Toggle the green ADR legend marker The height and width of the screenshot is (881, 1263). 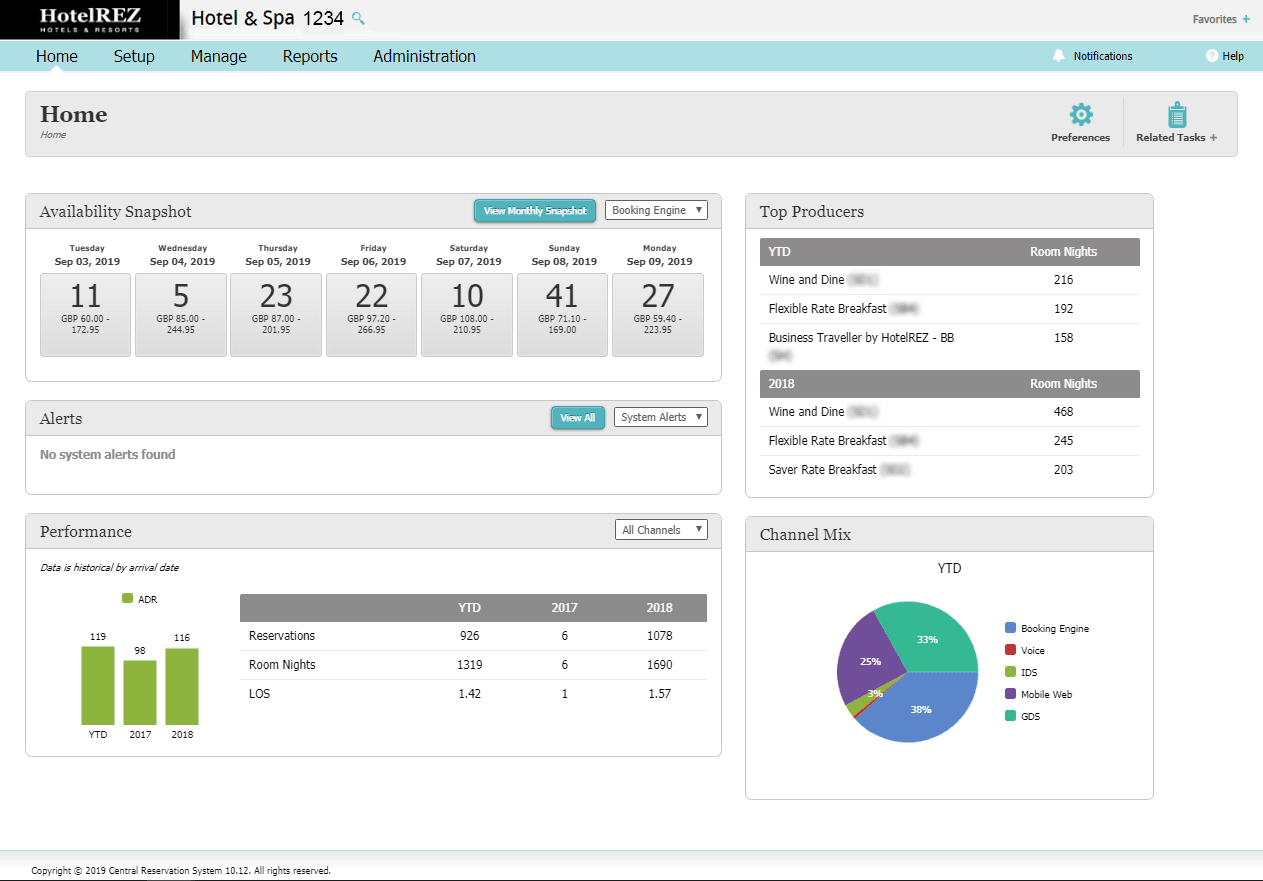(x=127, y=599)
